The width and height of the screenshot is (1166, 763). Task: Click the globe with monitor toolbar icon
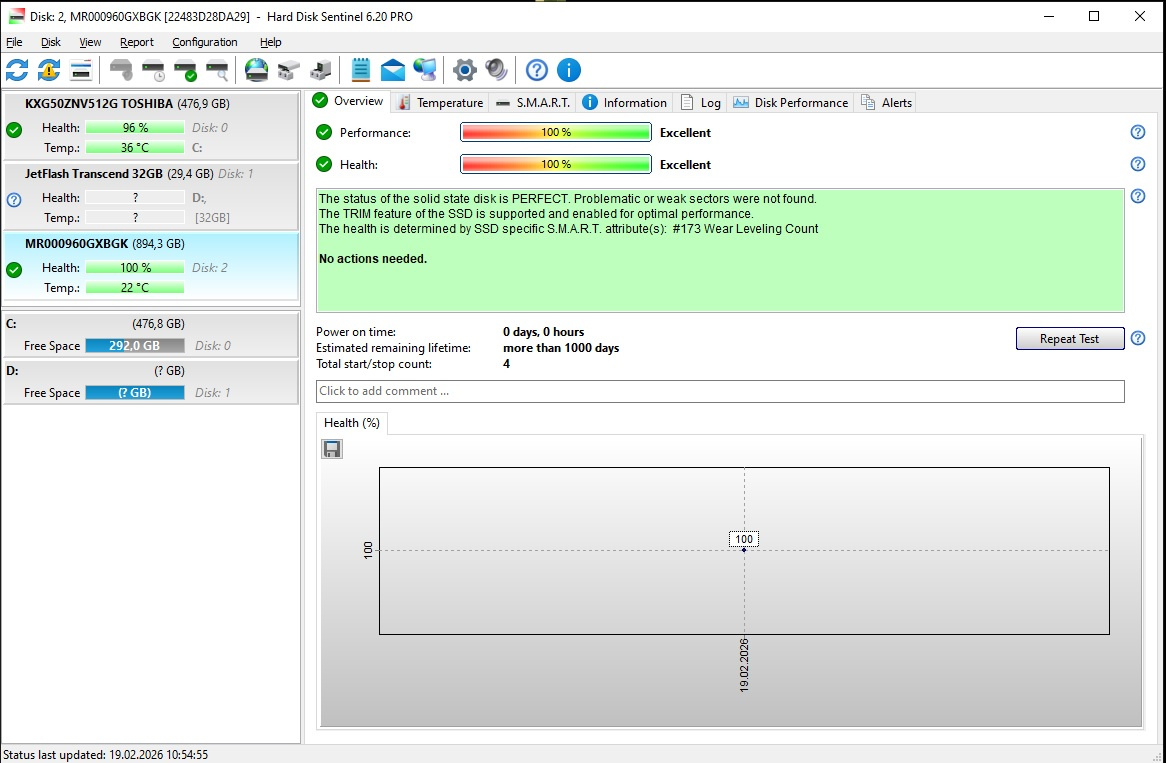coord(425,71)
